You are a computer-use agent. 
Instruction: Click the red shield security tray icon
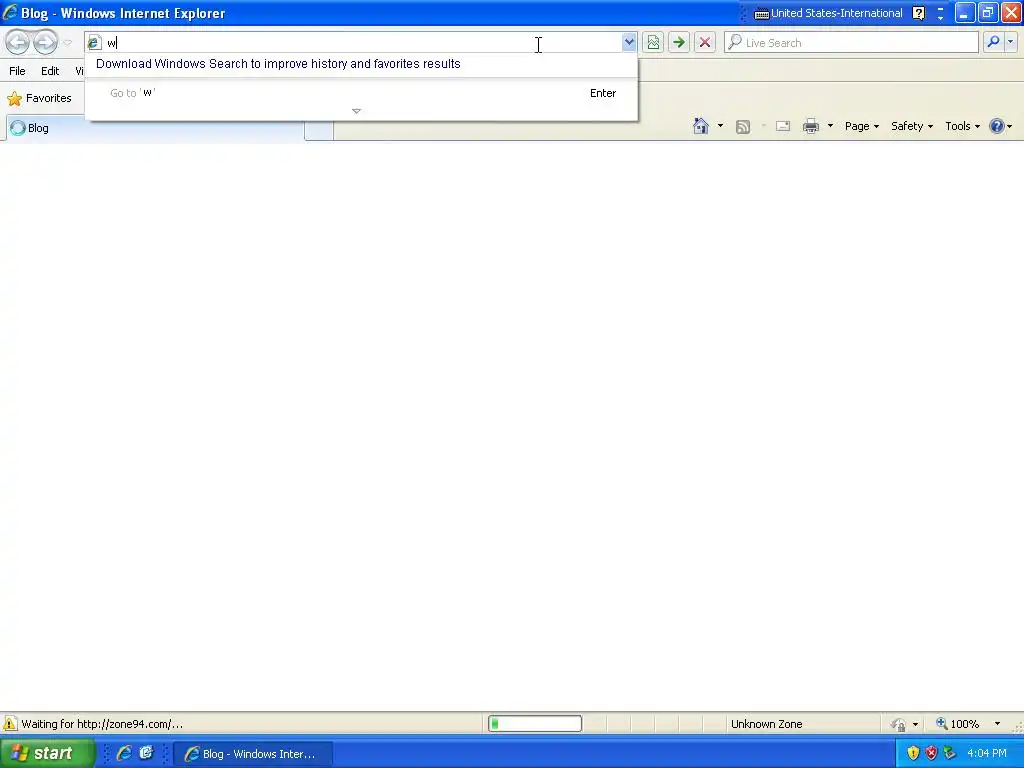tap(931, 754)
